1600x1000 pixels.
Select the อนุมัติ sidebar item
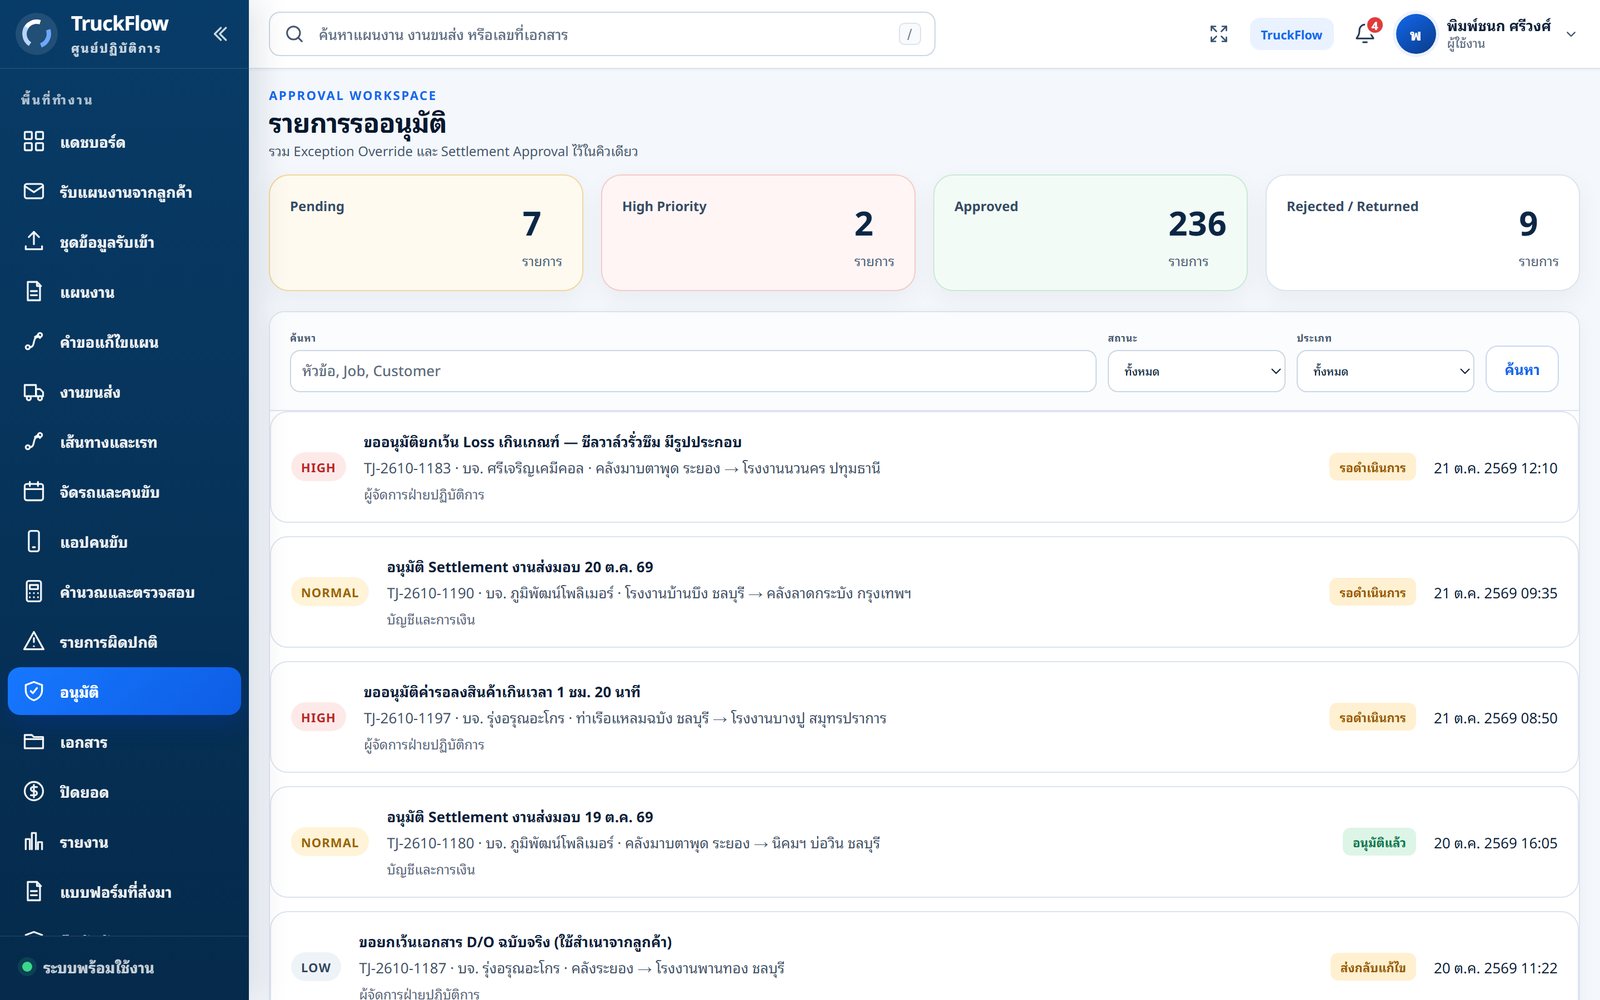click(124, 692)
